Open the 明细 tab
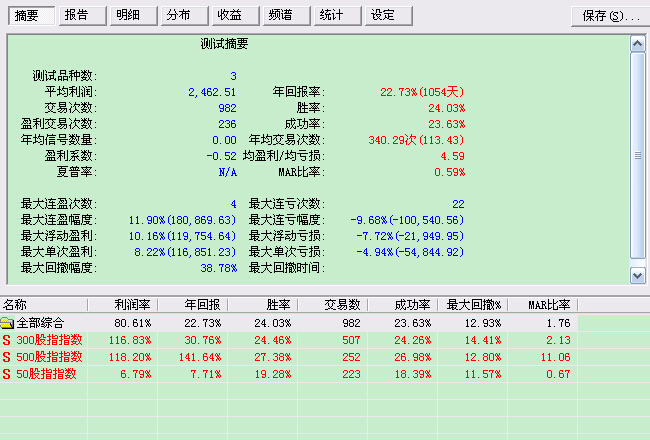Viewport: 650px width, 440px height. [133, 16]
